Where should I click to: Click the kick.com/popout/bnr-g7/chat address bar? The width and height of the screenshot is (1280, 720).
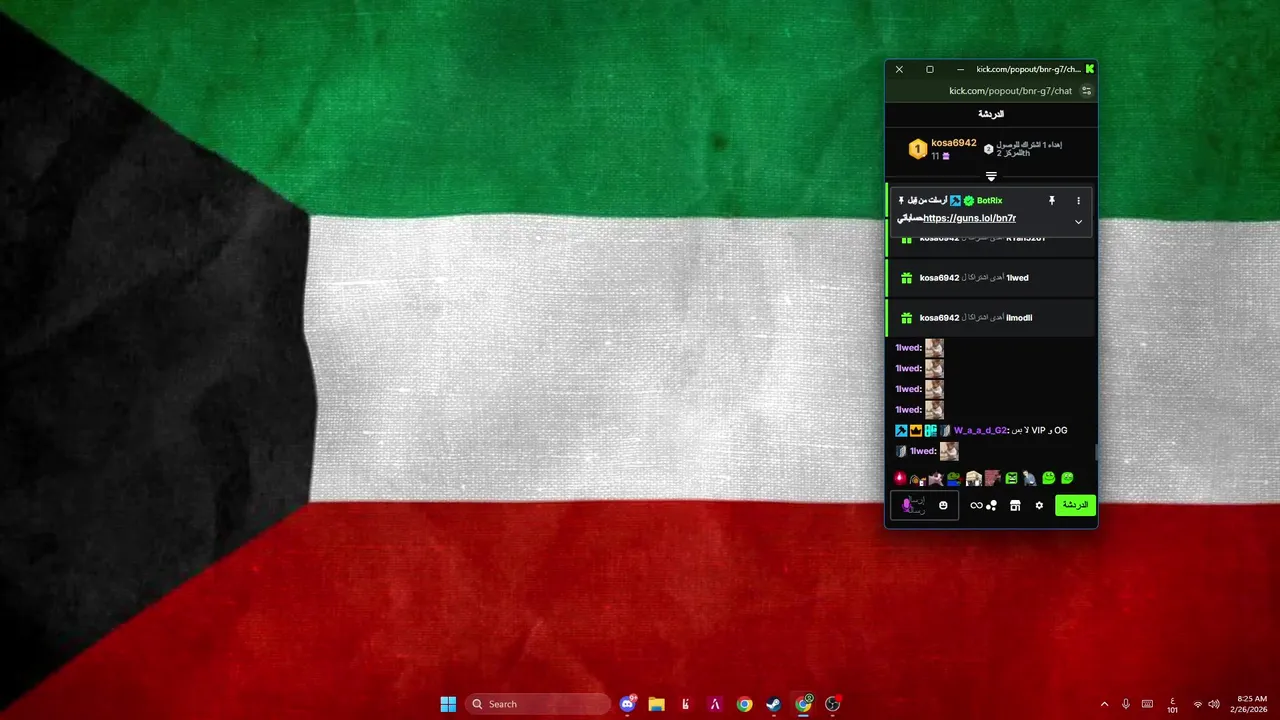pyautogui.click(x=1010, y=91)
